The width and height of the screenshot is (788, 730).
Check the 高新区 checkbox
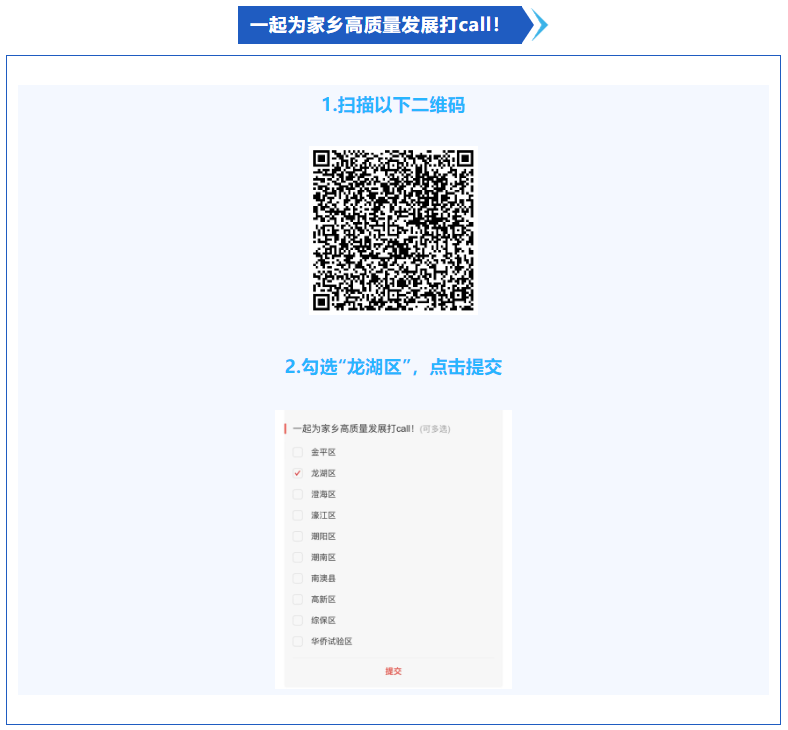[298, 599]
